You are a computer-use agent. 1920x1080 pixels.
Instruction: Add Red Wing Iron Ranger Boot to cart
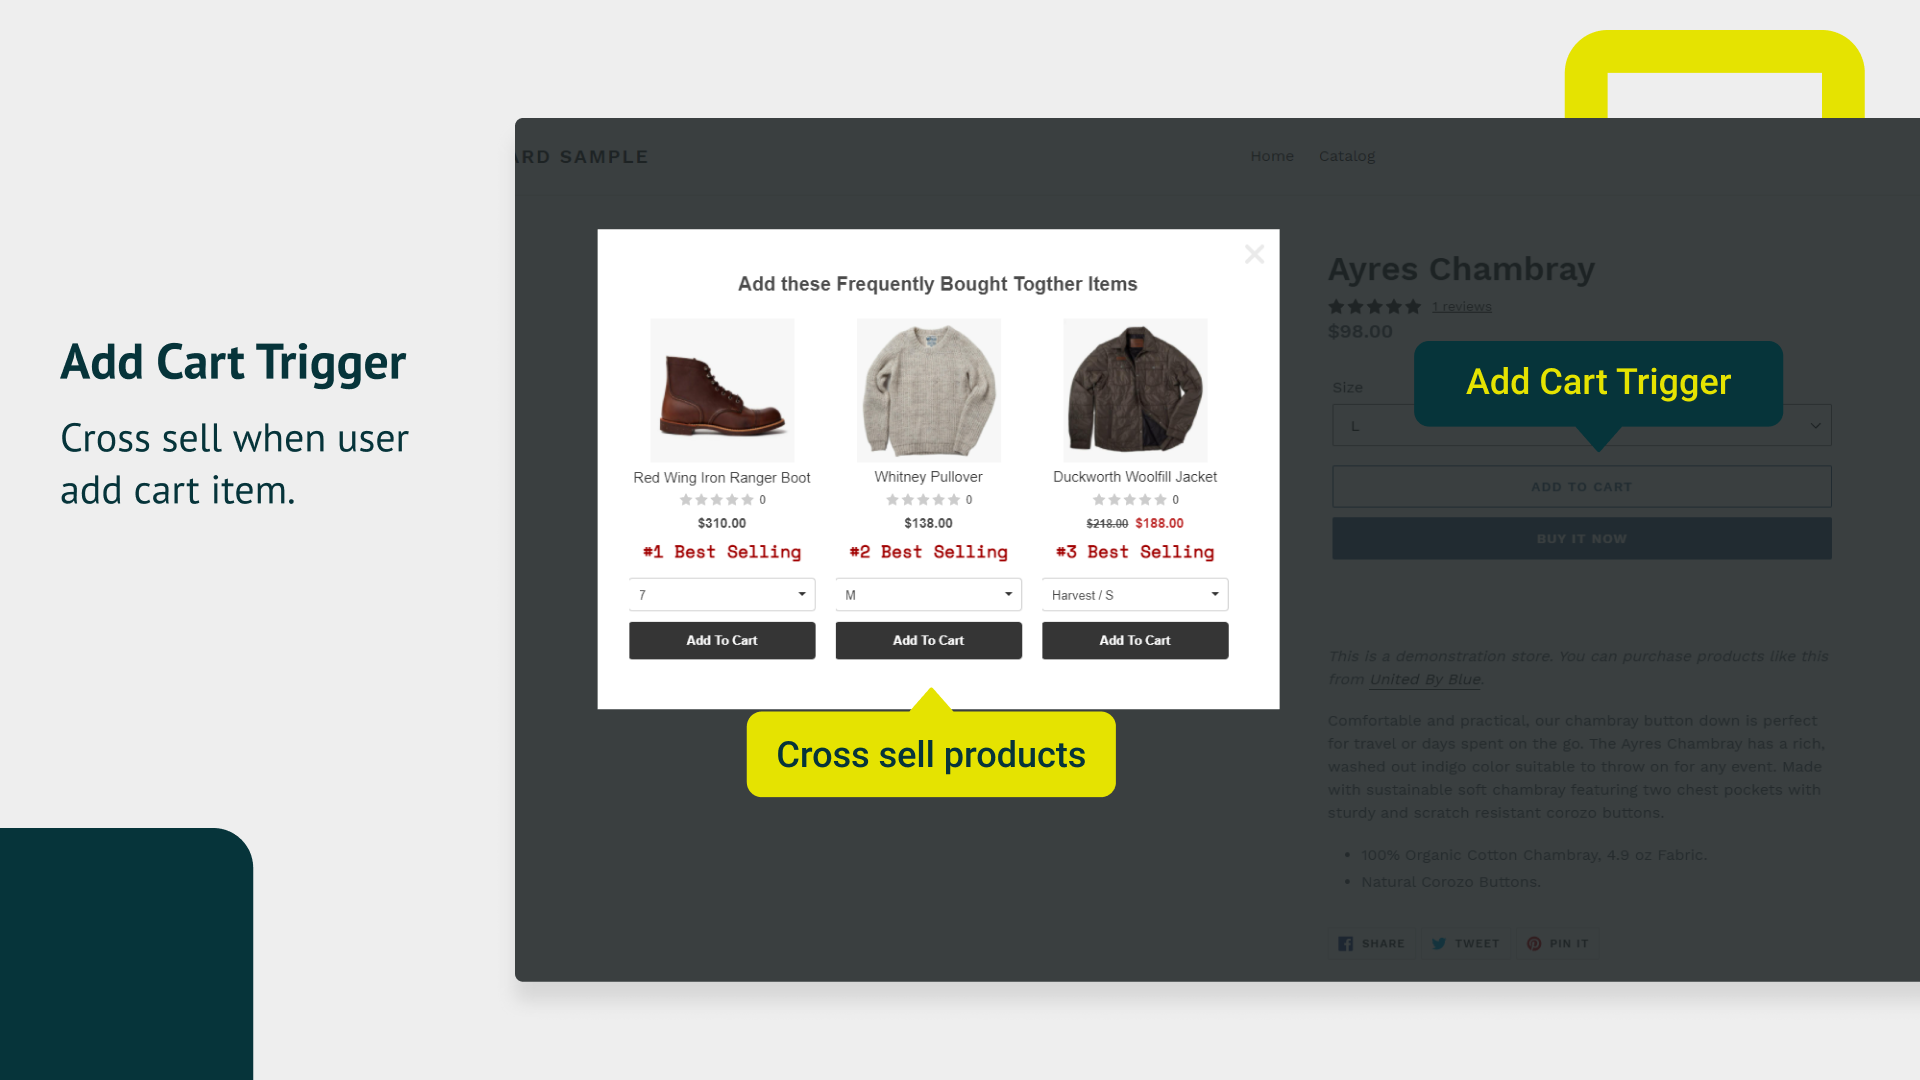tap(722, 640)
